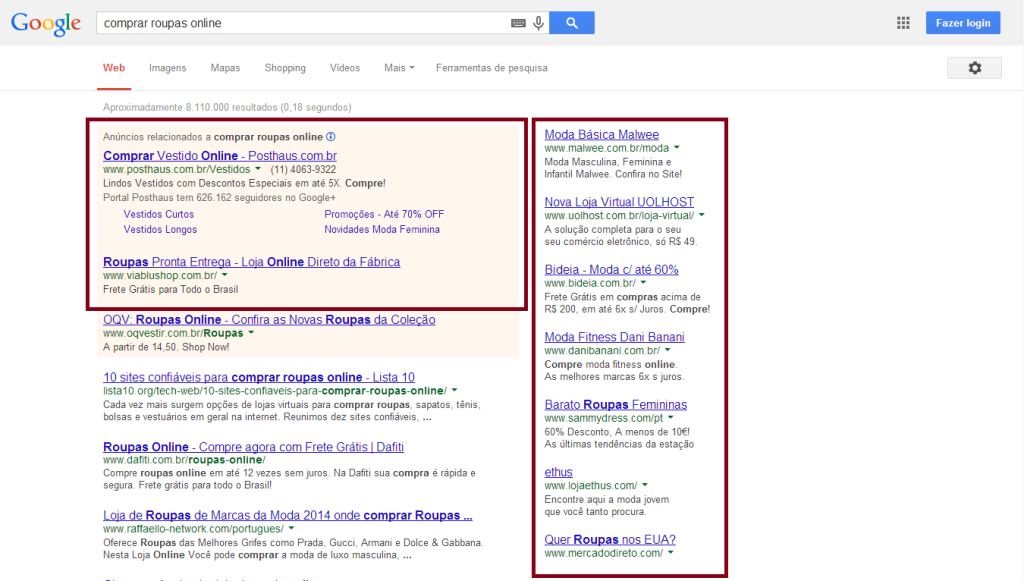Open Bideia - Moda c/ até 60% ad

(x=611, y=270)
